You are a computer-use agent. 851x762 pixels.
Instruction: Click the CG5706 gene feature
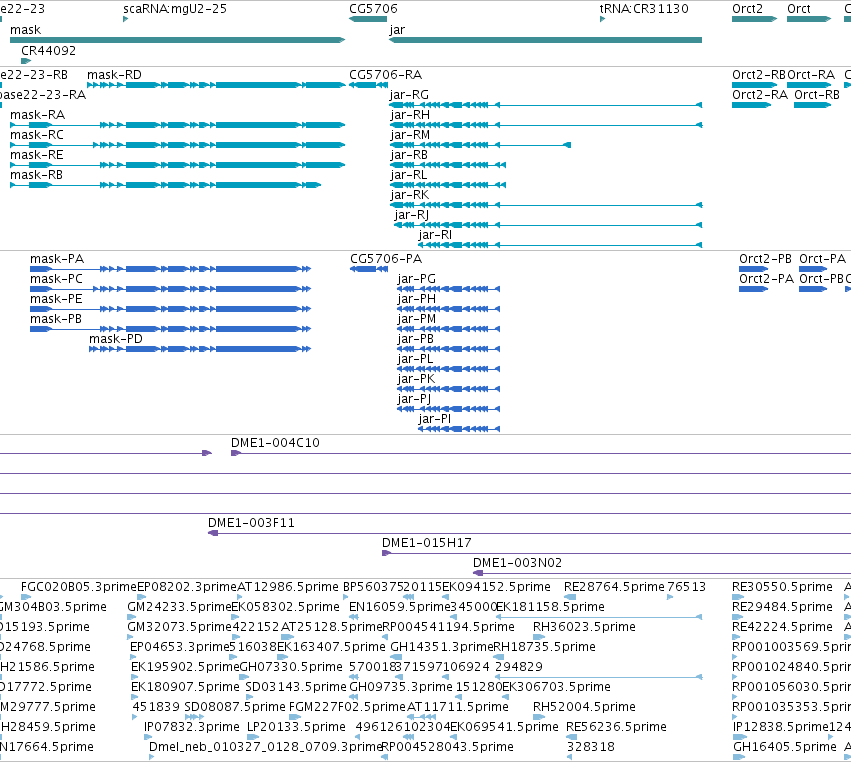368,19
